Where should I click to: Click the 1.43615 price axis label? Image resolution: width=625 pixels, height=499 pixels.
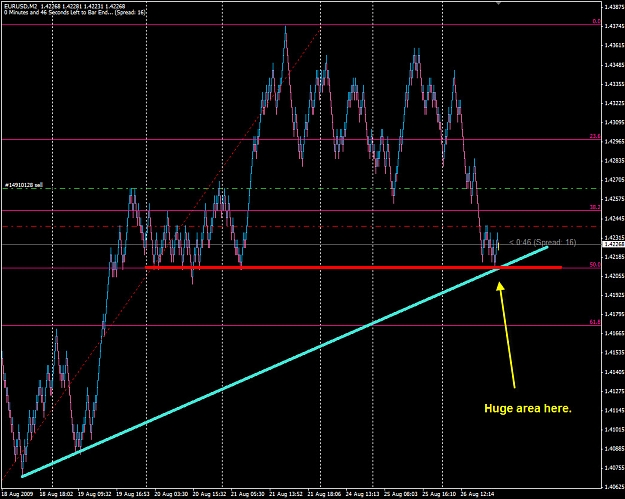pos(614,45)
